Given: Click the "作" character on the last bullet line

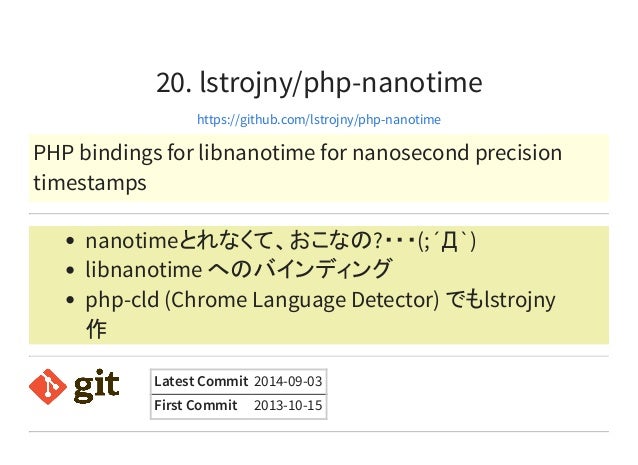Looking at the screenshot, I should (x=96, y=329).
